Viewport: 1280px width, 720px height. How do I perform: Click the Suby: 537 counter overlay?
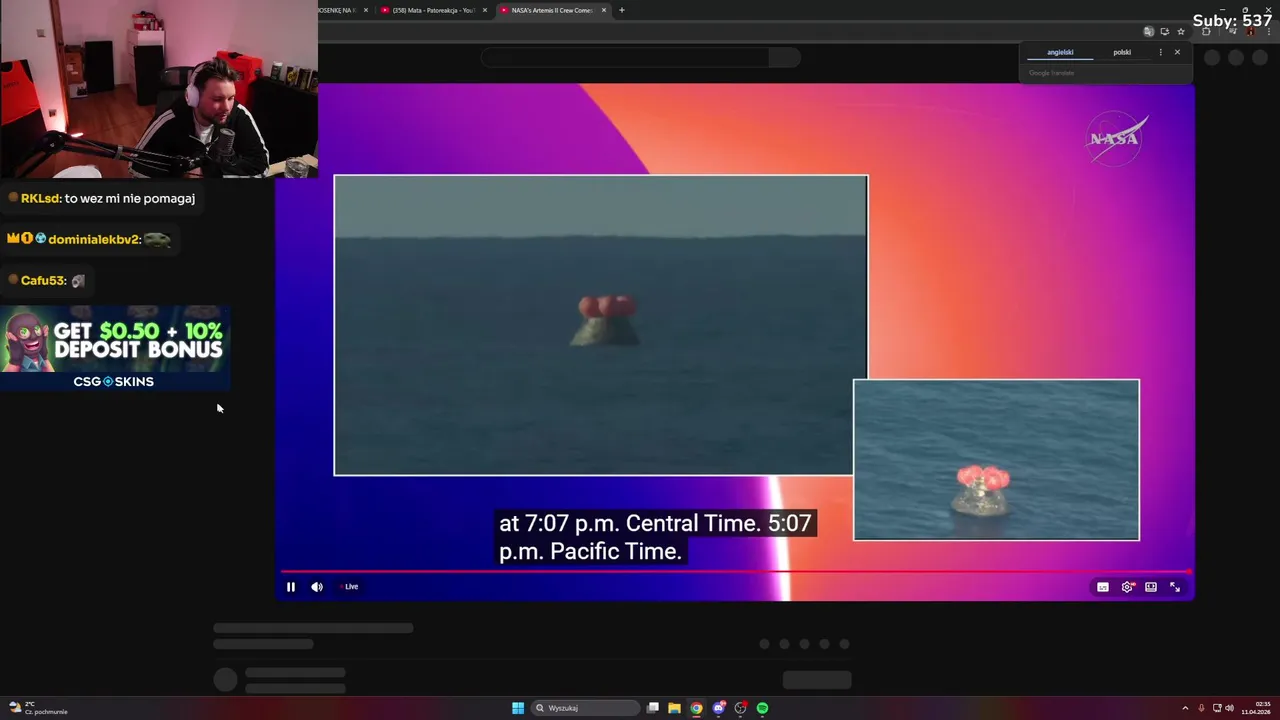1232,21
